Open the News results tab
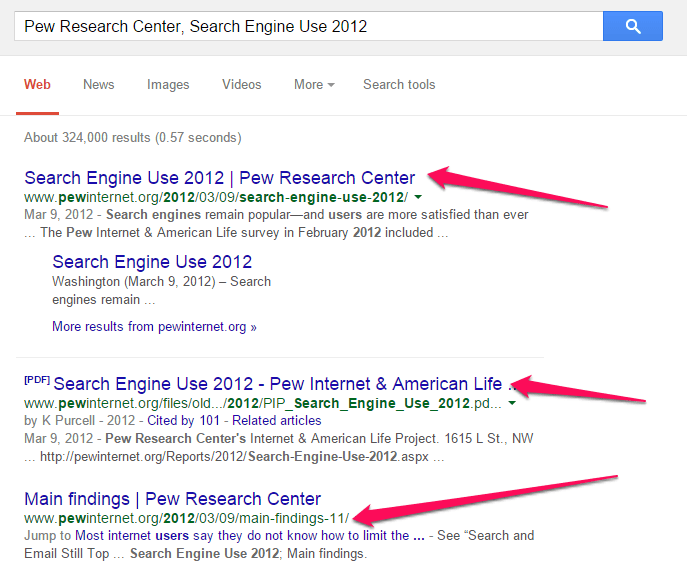This screenshot has width=687, height=584. [98, 85]
